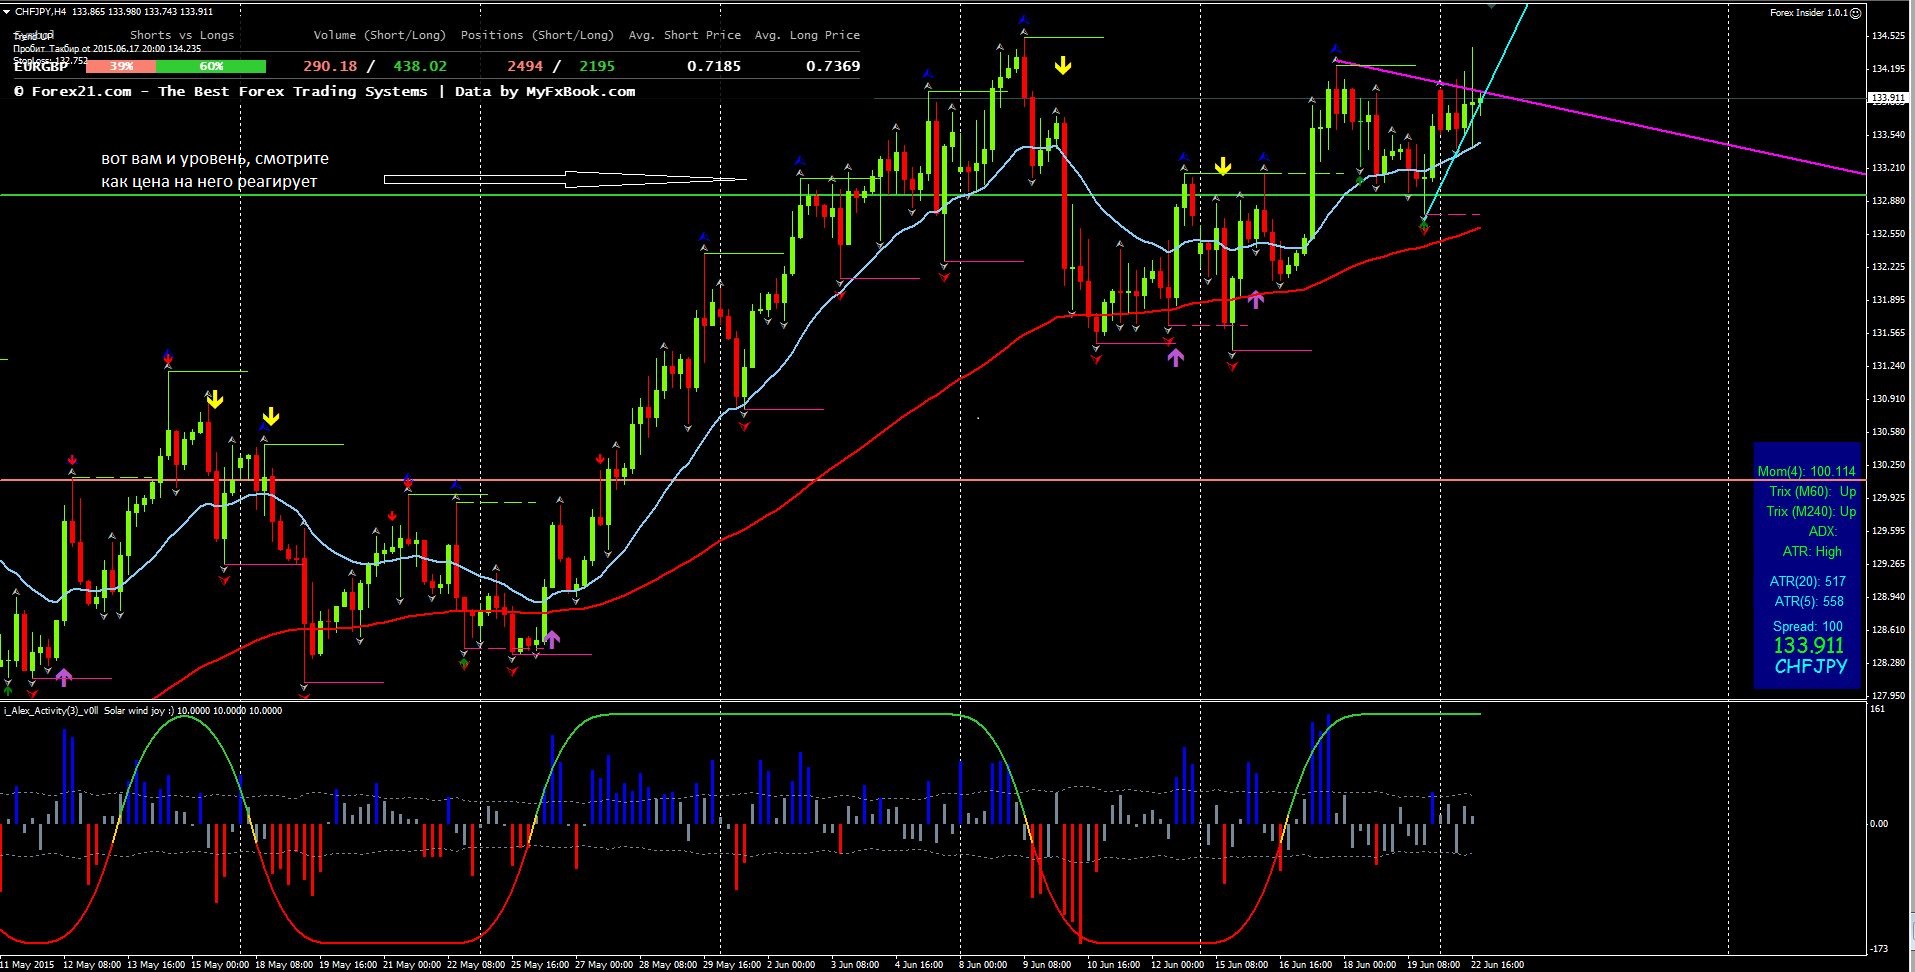Click the Spread: 100 reading
The width and height of the screenshot is (1915, 972).
(1807, 626)
